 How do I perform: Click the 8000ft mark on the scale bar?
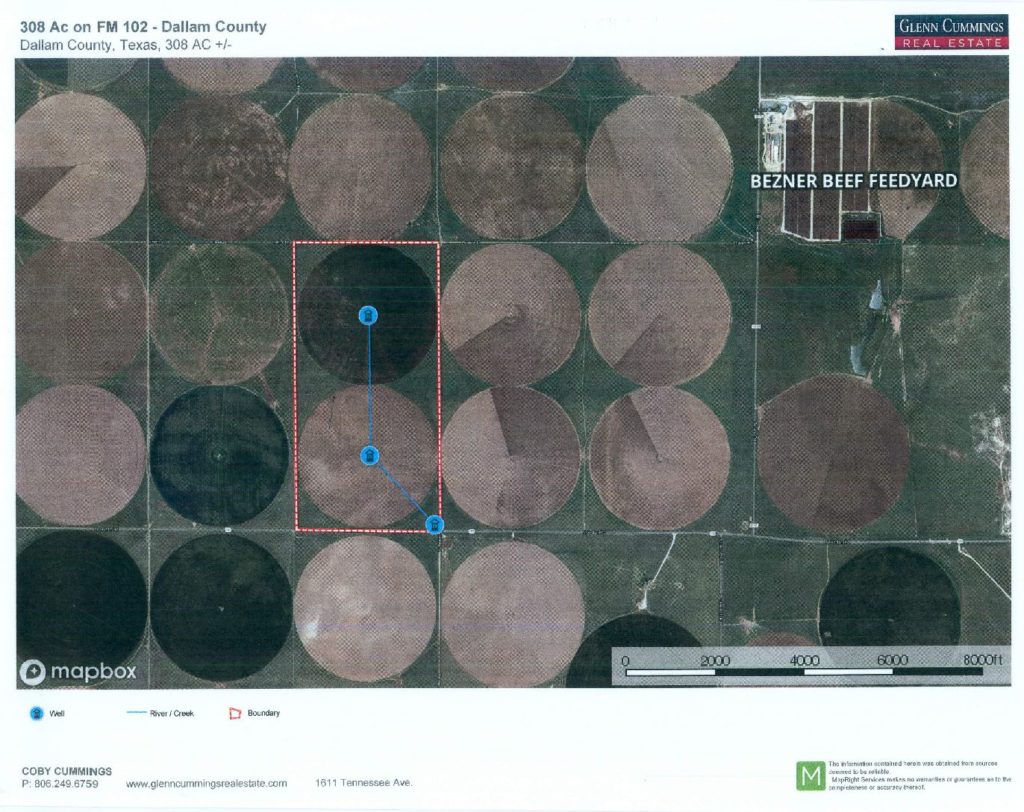pyautogui.click(x=982, y=659)
